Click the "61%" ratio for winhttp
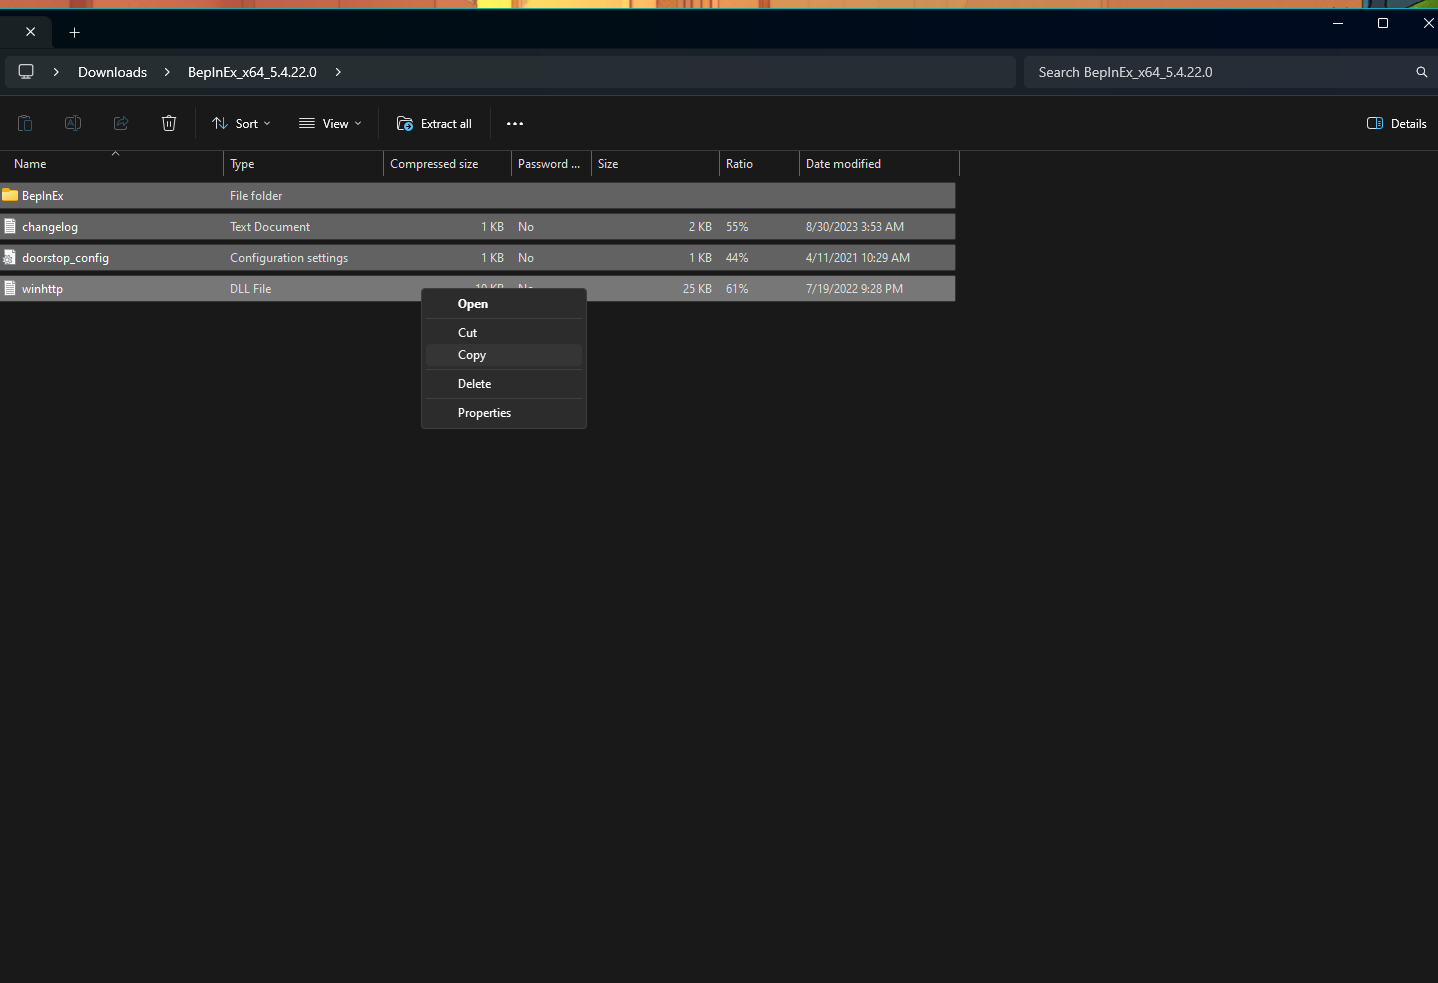1438x983 pixels. (737, 289)
